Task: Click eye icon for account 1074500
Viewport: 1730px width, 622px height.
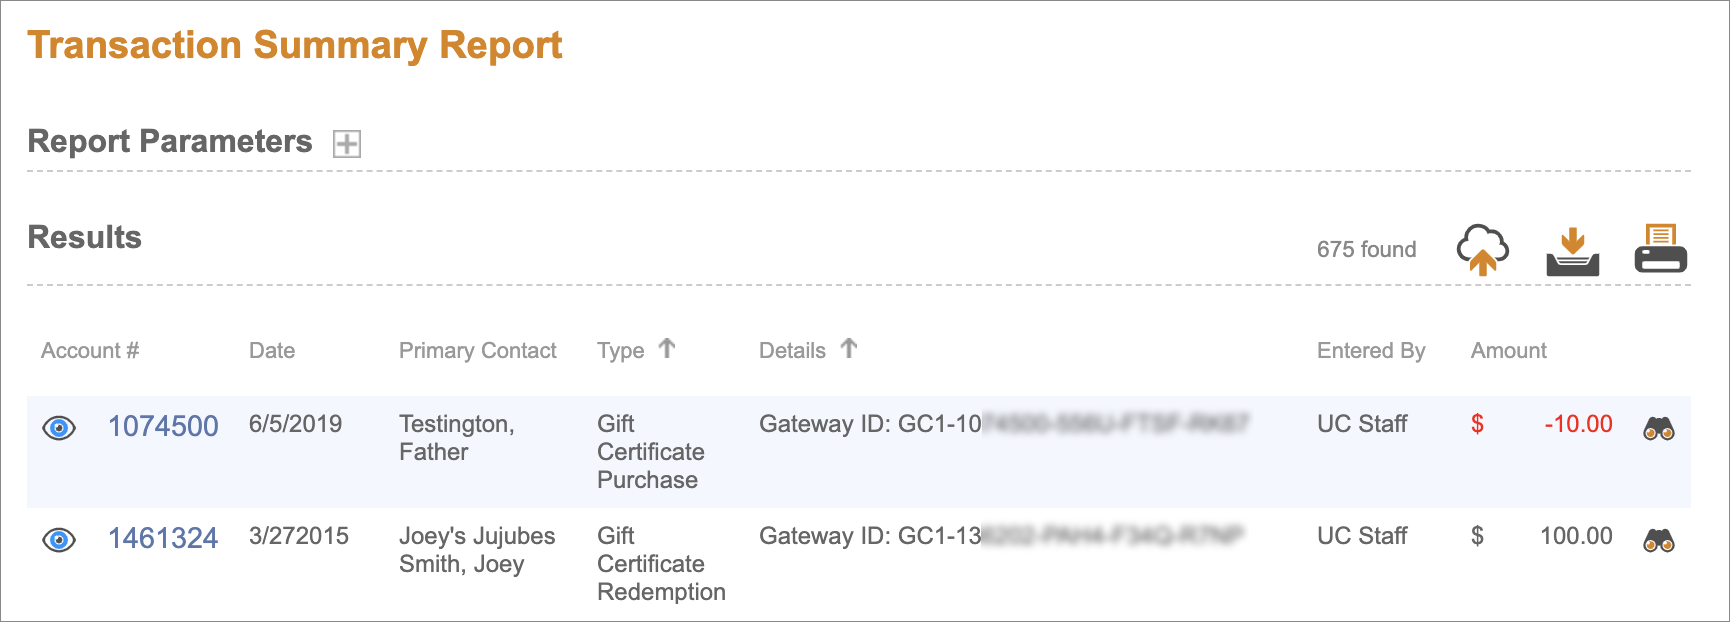Action: pyautogui.click(x=59, y=428)
